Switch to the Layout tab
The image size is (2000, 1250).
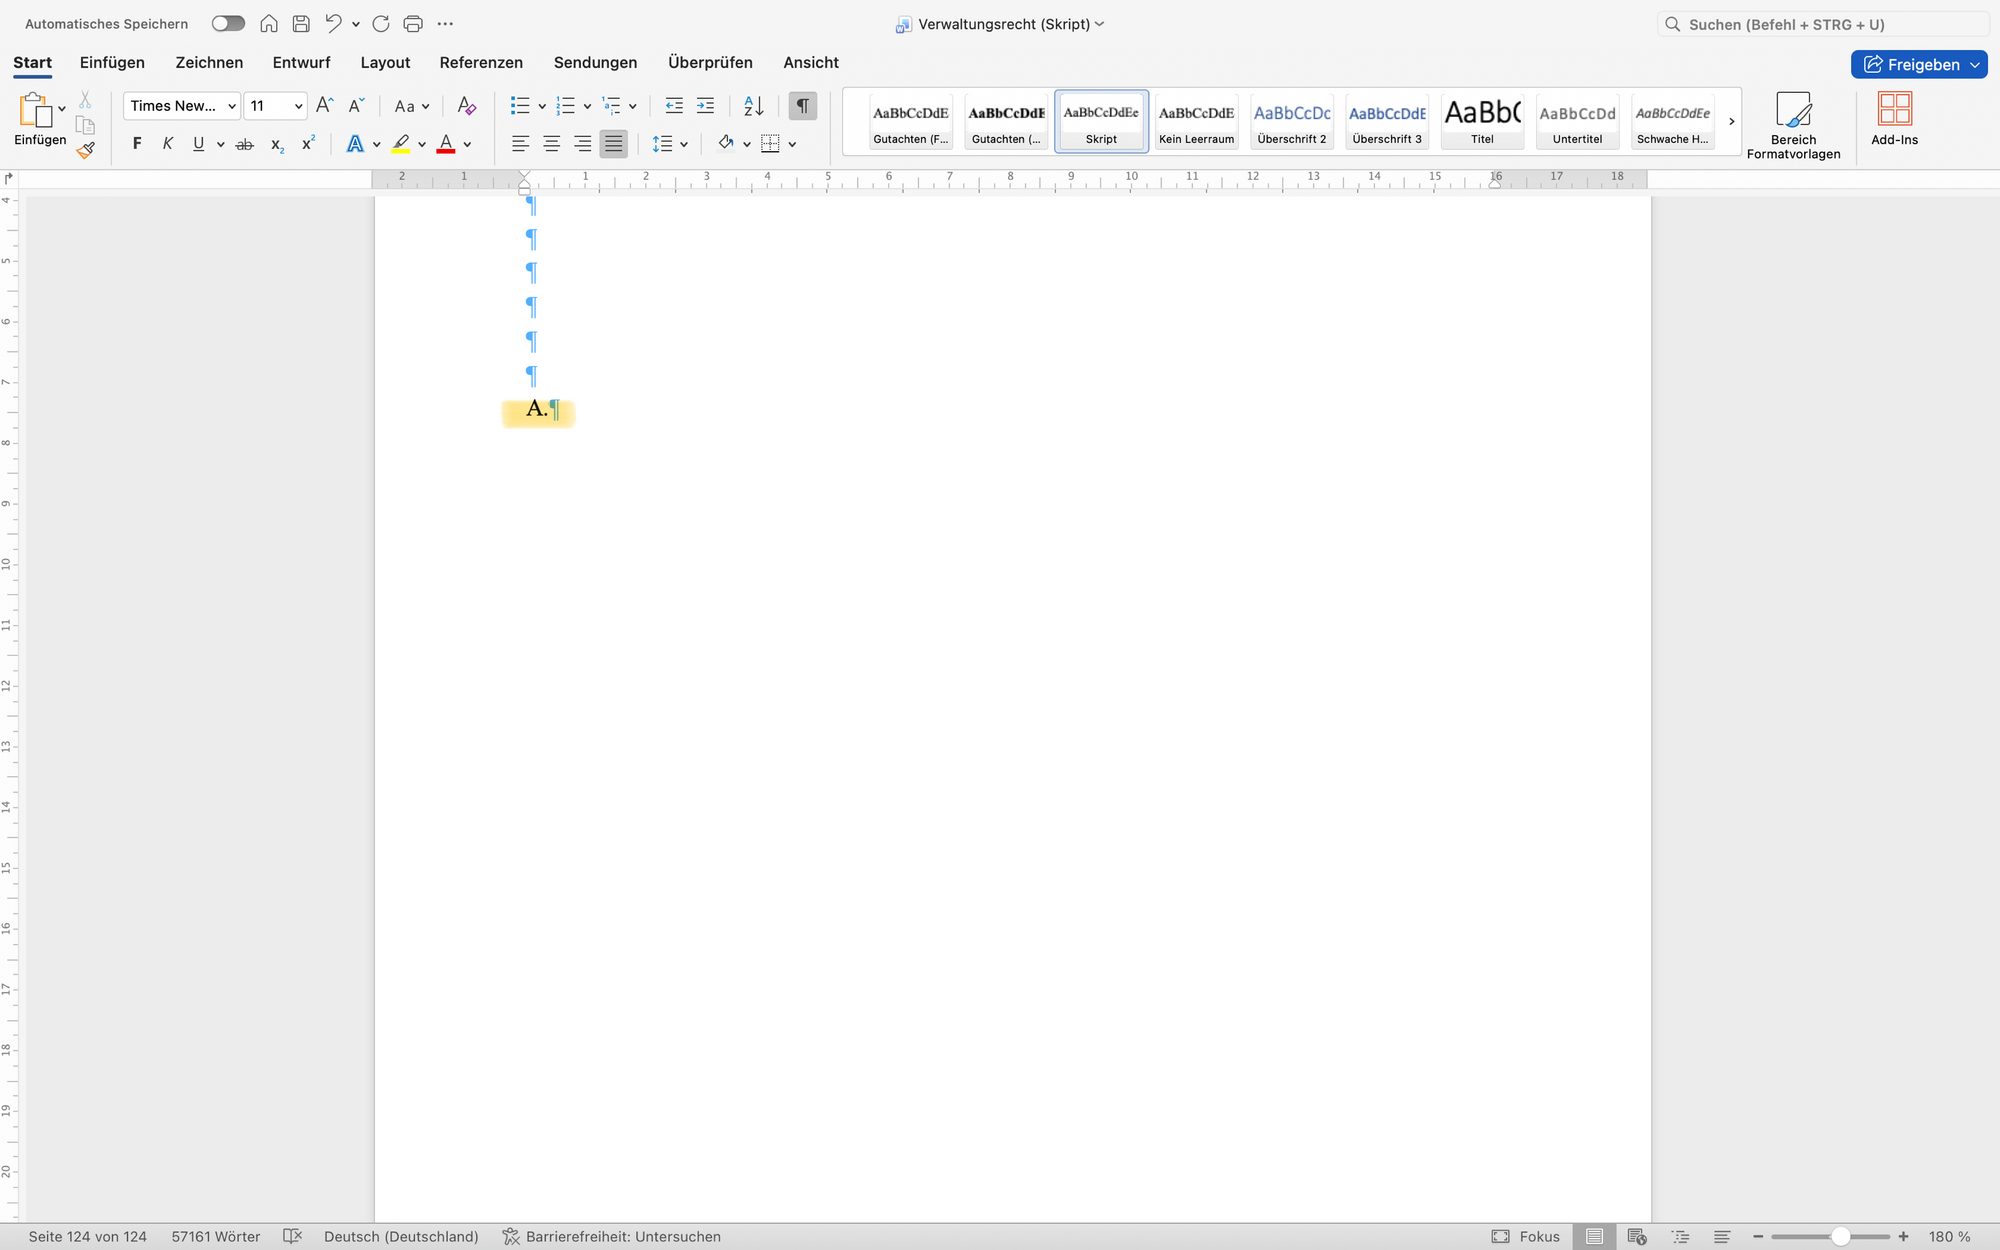tap(385, 62)
